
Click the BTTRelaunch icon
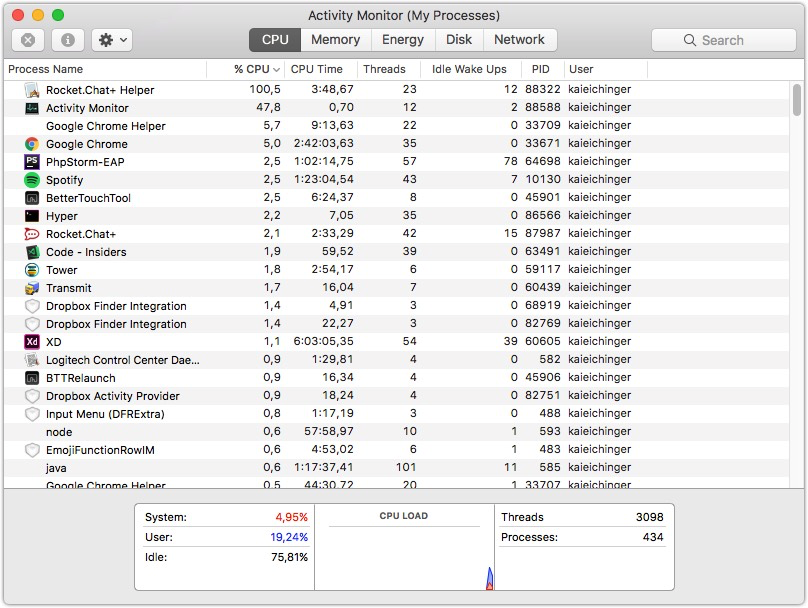(x=32, y=378)
